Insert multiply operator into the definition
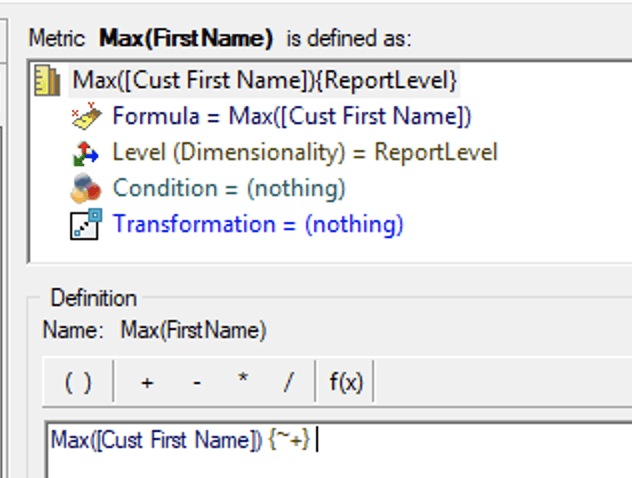The width and height of the screenshot is (632, 478). 243,381
